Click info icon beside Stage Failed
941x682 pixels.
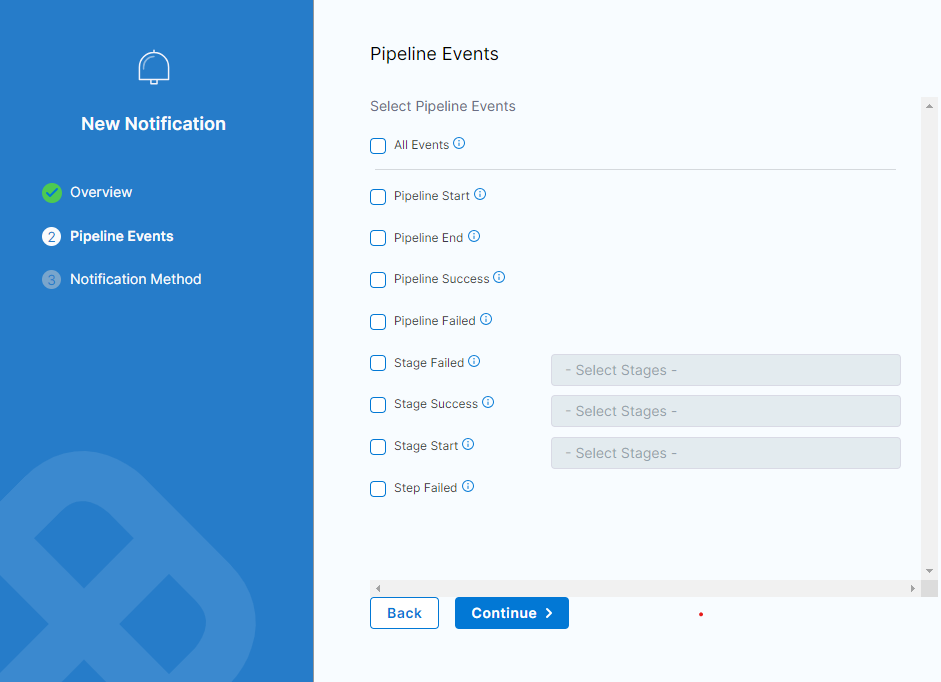pyautogui.click(x=474, y=362)
